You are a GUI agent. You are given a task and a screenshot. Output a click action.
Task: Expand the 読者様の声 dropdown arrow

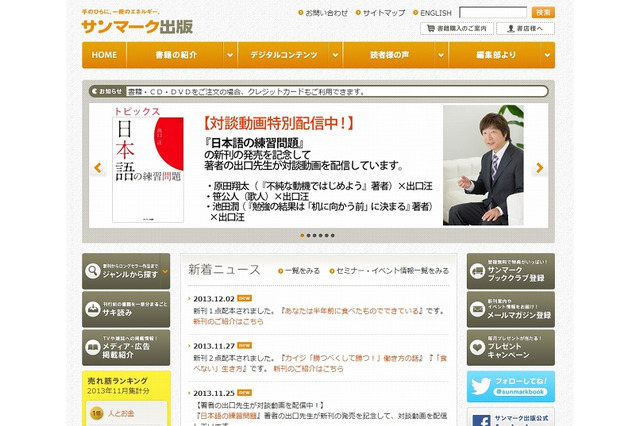[441, 55]
